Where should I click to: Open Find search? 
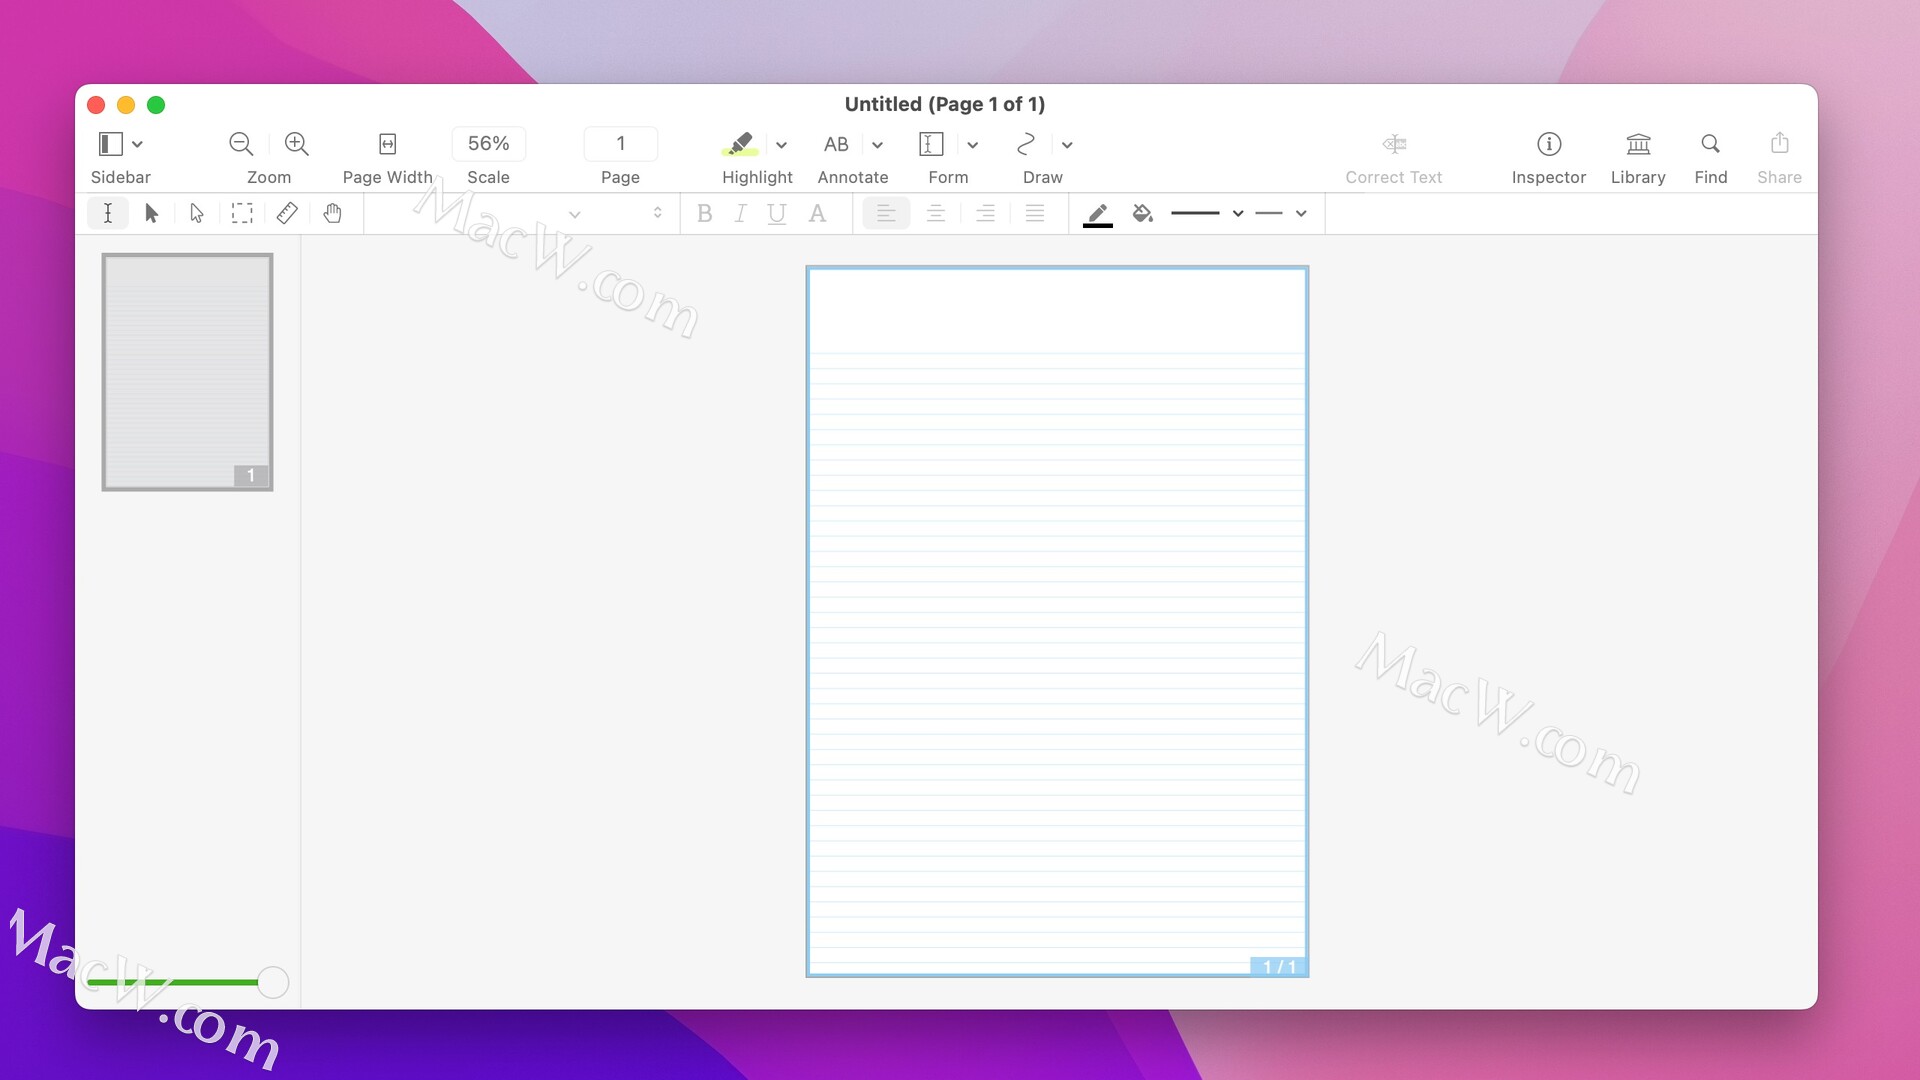tap(1711, 144)
